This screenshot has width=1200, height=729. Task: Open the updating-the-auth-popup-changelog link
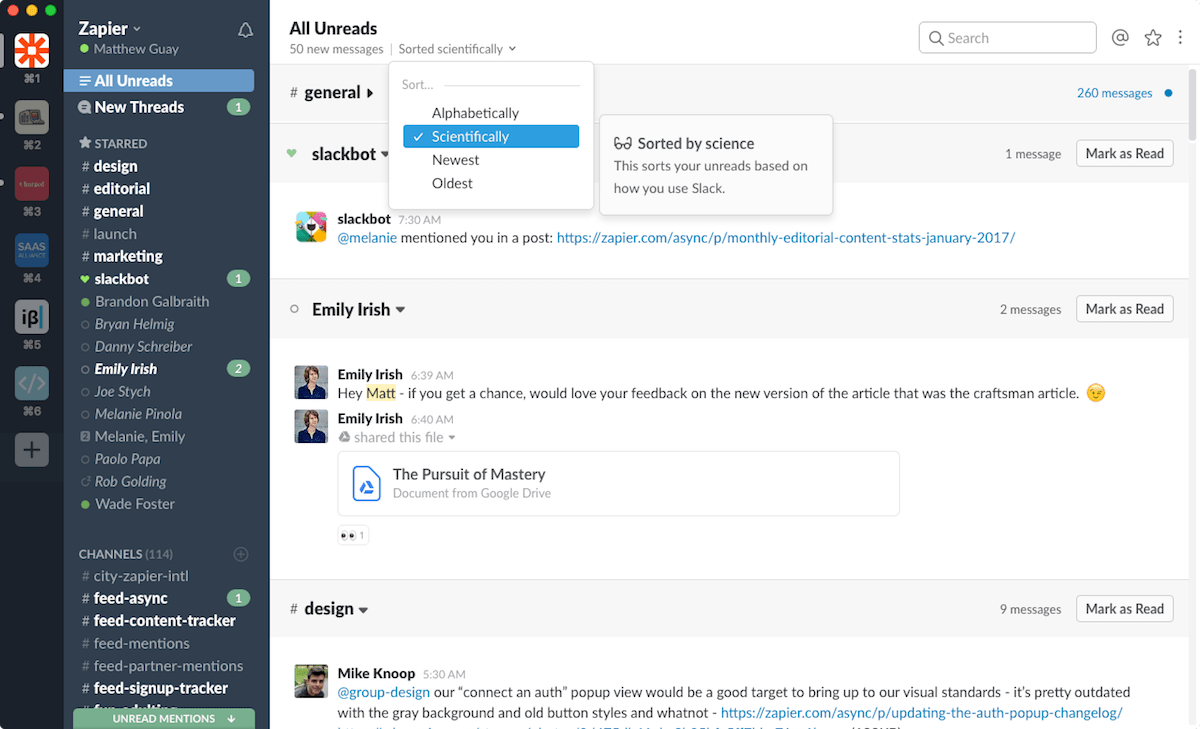[921, 713]
